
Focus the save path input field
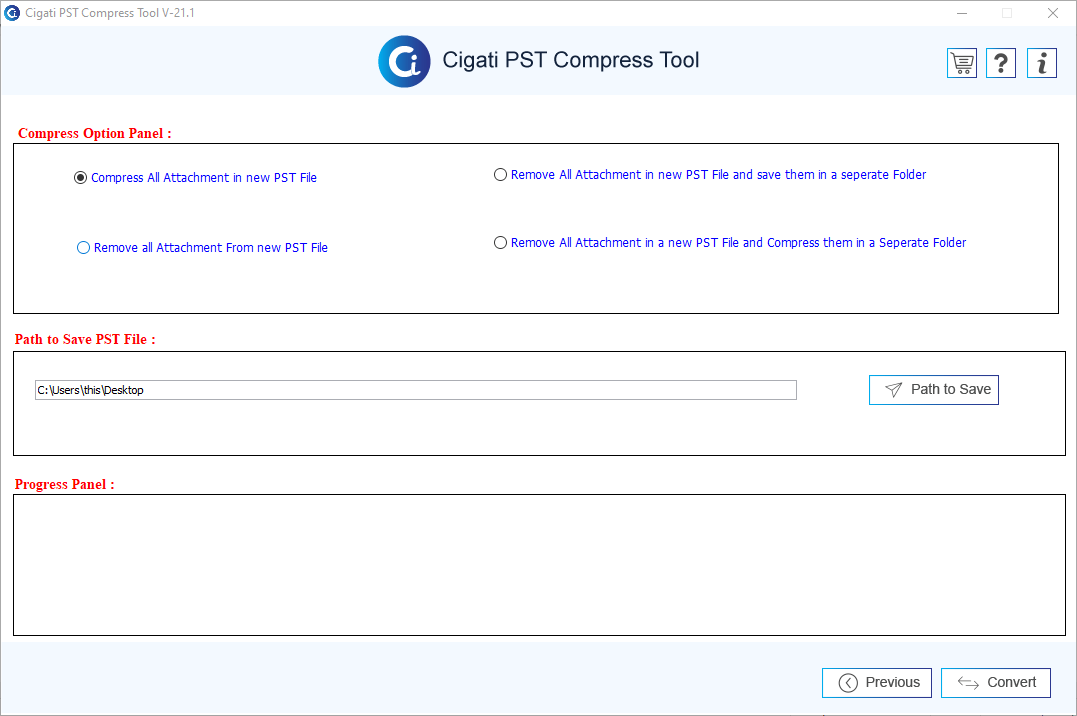point(416,390)
